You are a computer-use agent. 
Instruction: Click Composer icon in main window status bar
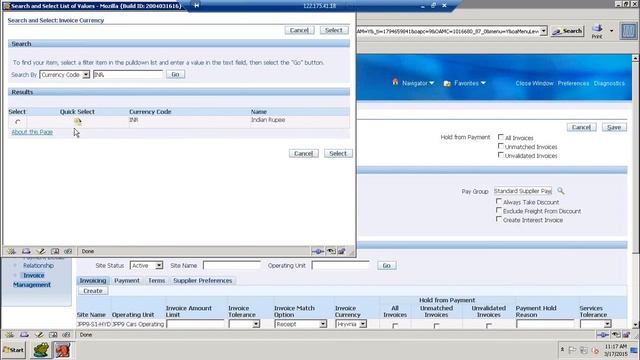point(39,335)
